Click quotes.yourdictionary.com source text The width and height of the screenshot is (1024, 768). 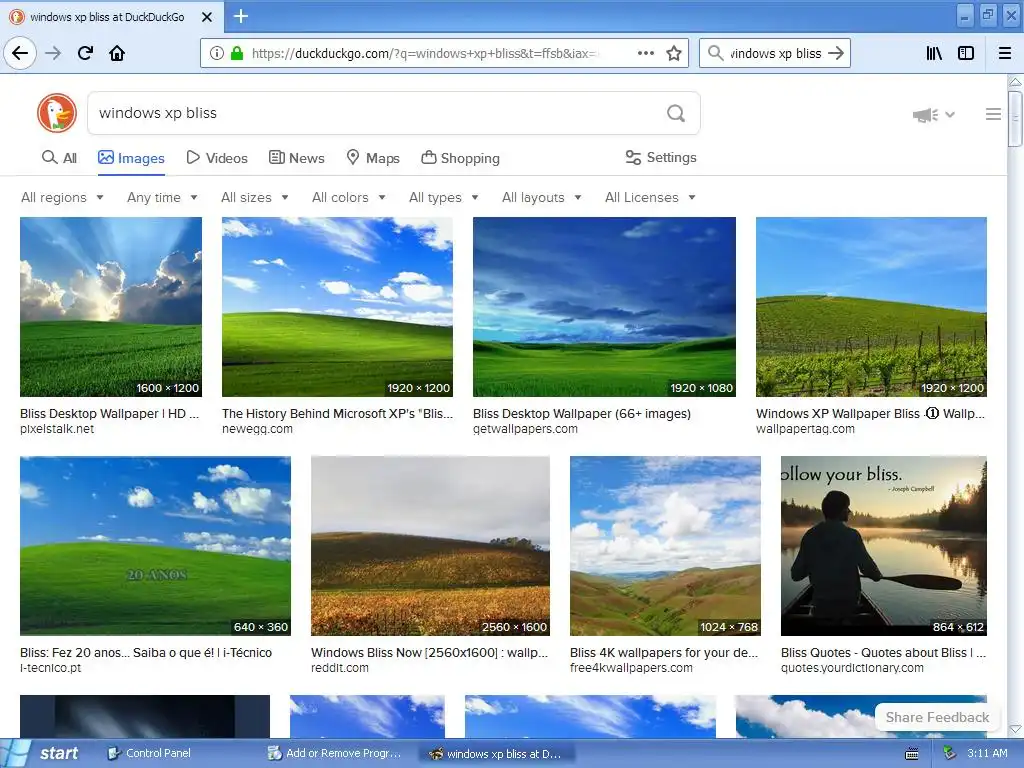click(852, 668)
